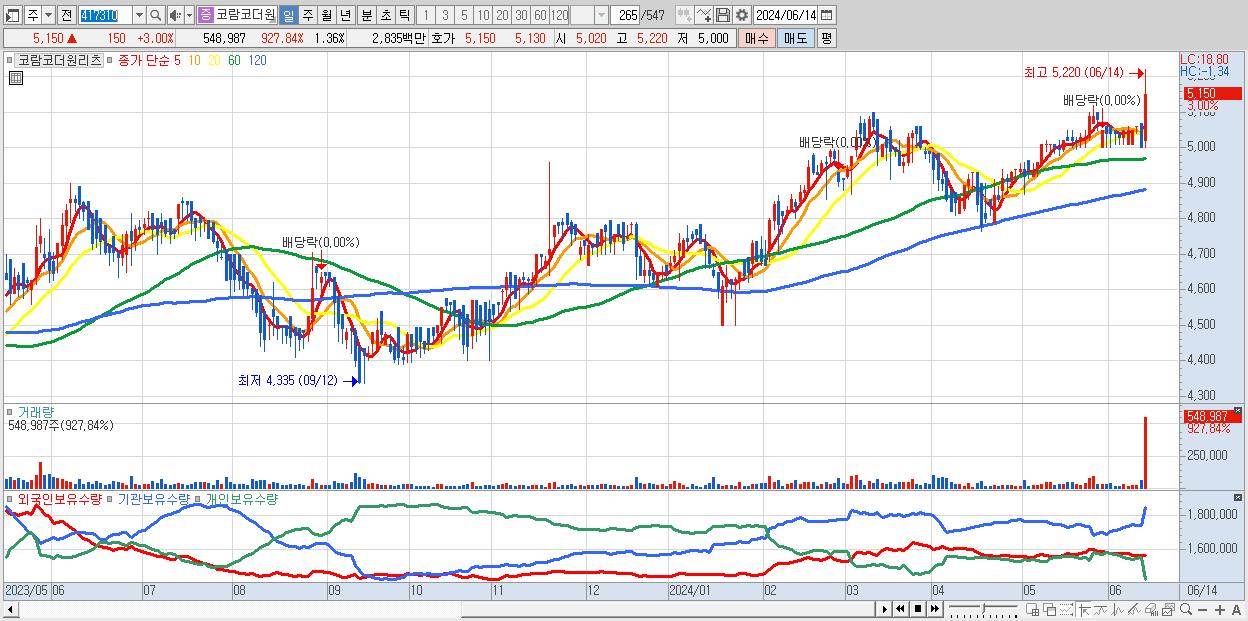The image size is (1248, 621).
Task: Click the overlapping windows icon at bottom
Action: (1050, 610)
